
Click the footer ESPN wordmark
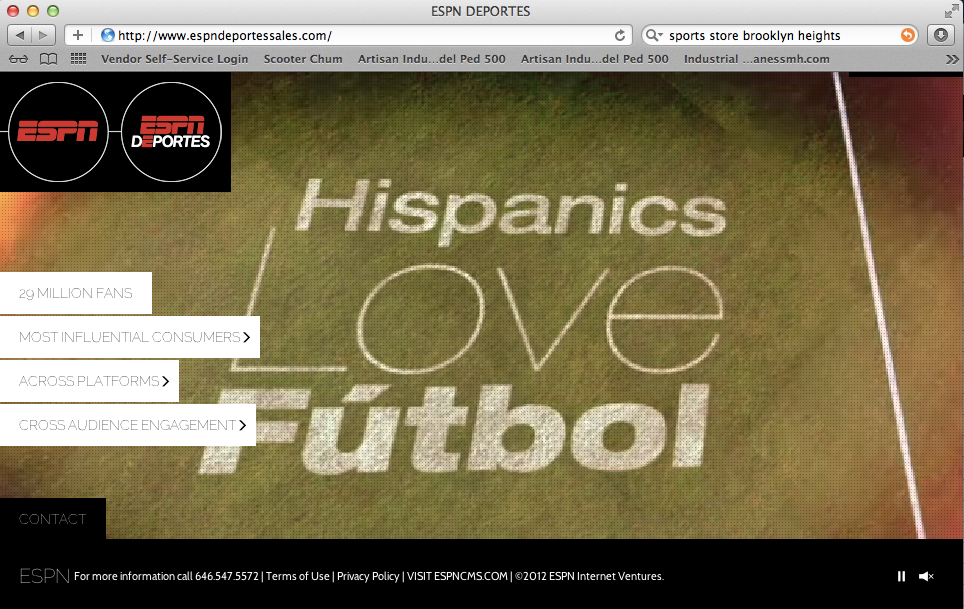[44, 576]
